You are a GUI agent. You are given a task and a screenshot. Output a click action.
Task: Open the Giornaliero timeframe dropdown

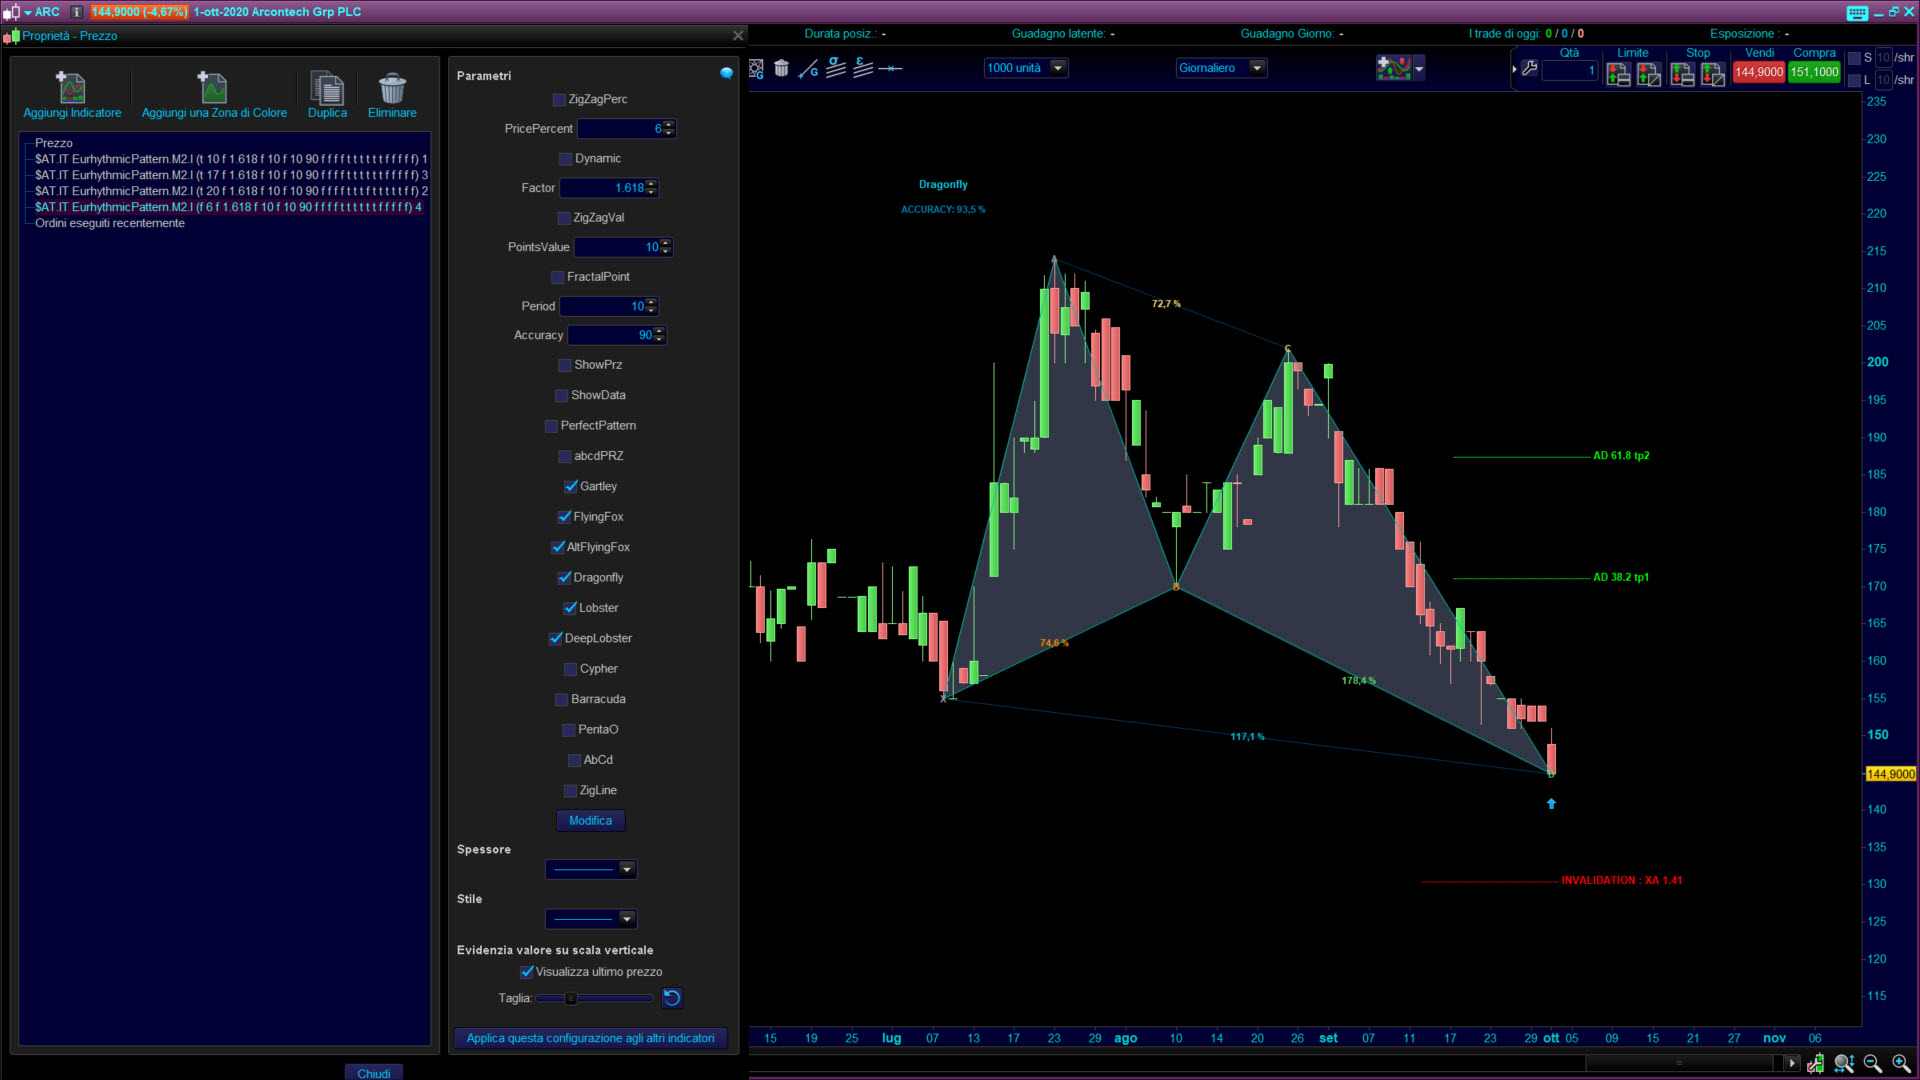[x=1257, y=68]
